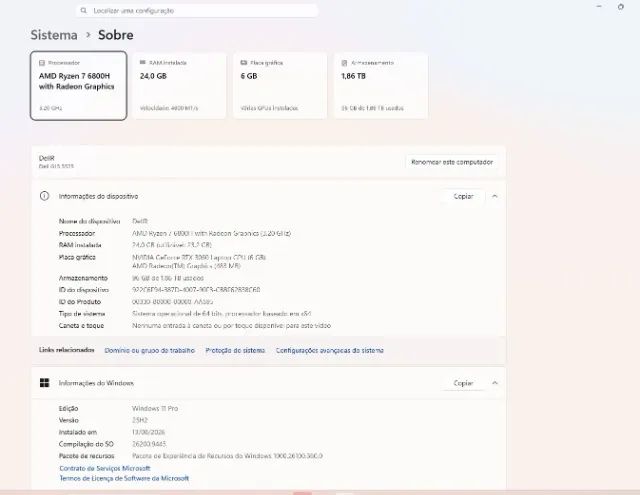Click the Windows logo icon in section header

[x=44, y=383]
